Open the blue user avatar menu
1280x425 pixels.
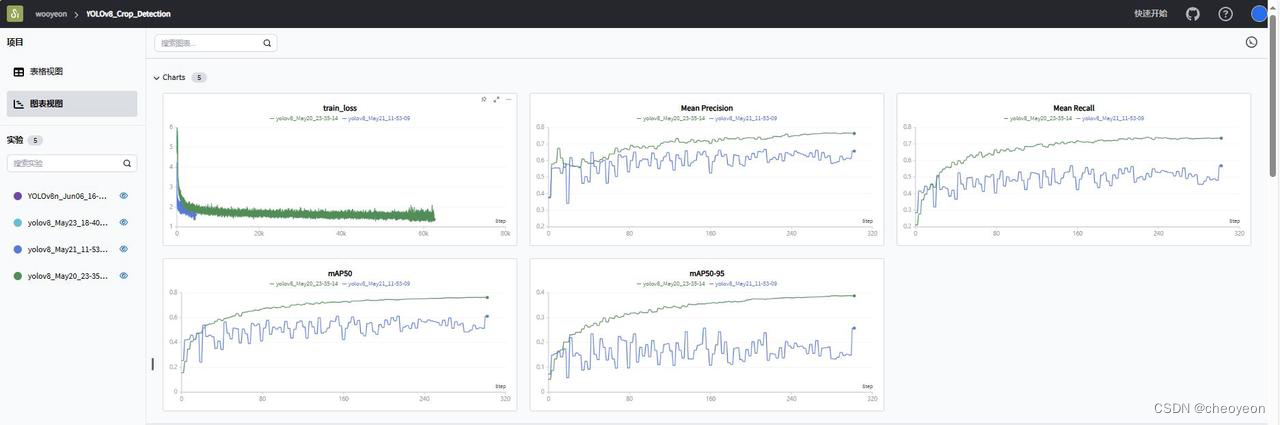pos(1259,14)
